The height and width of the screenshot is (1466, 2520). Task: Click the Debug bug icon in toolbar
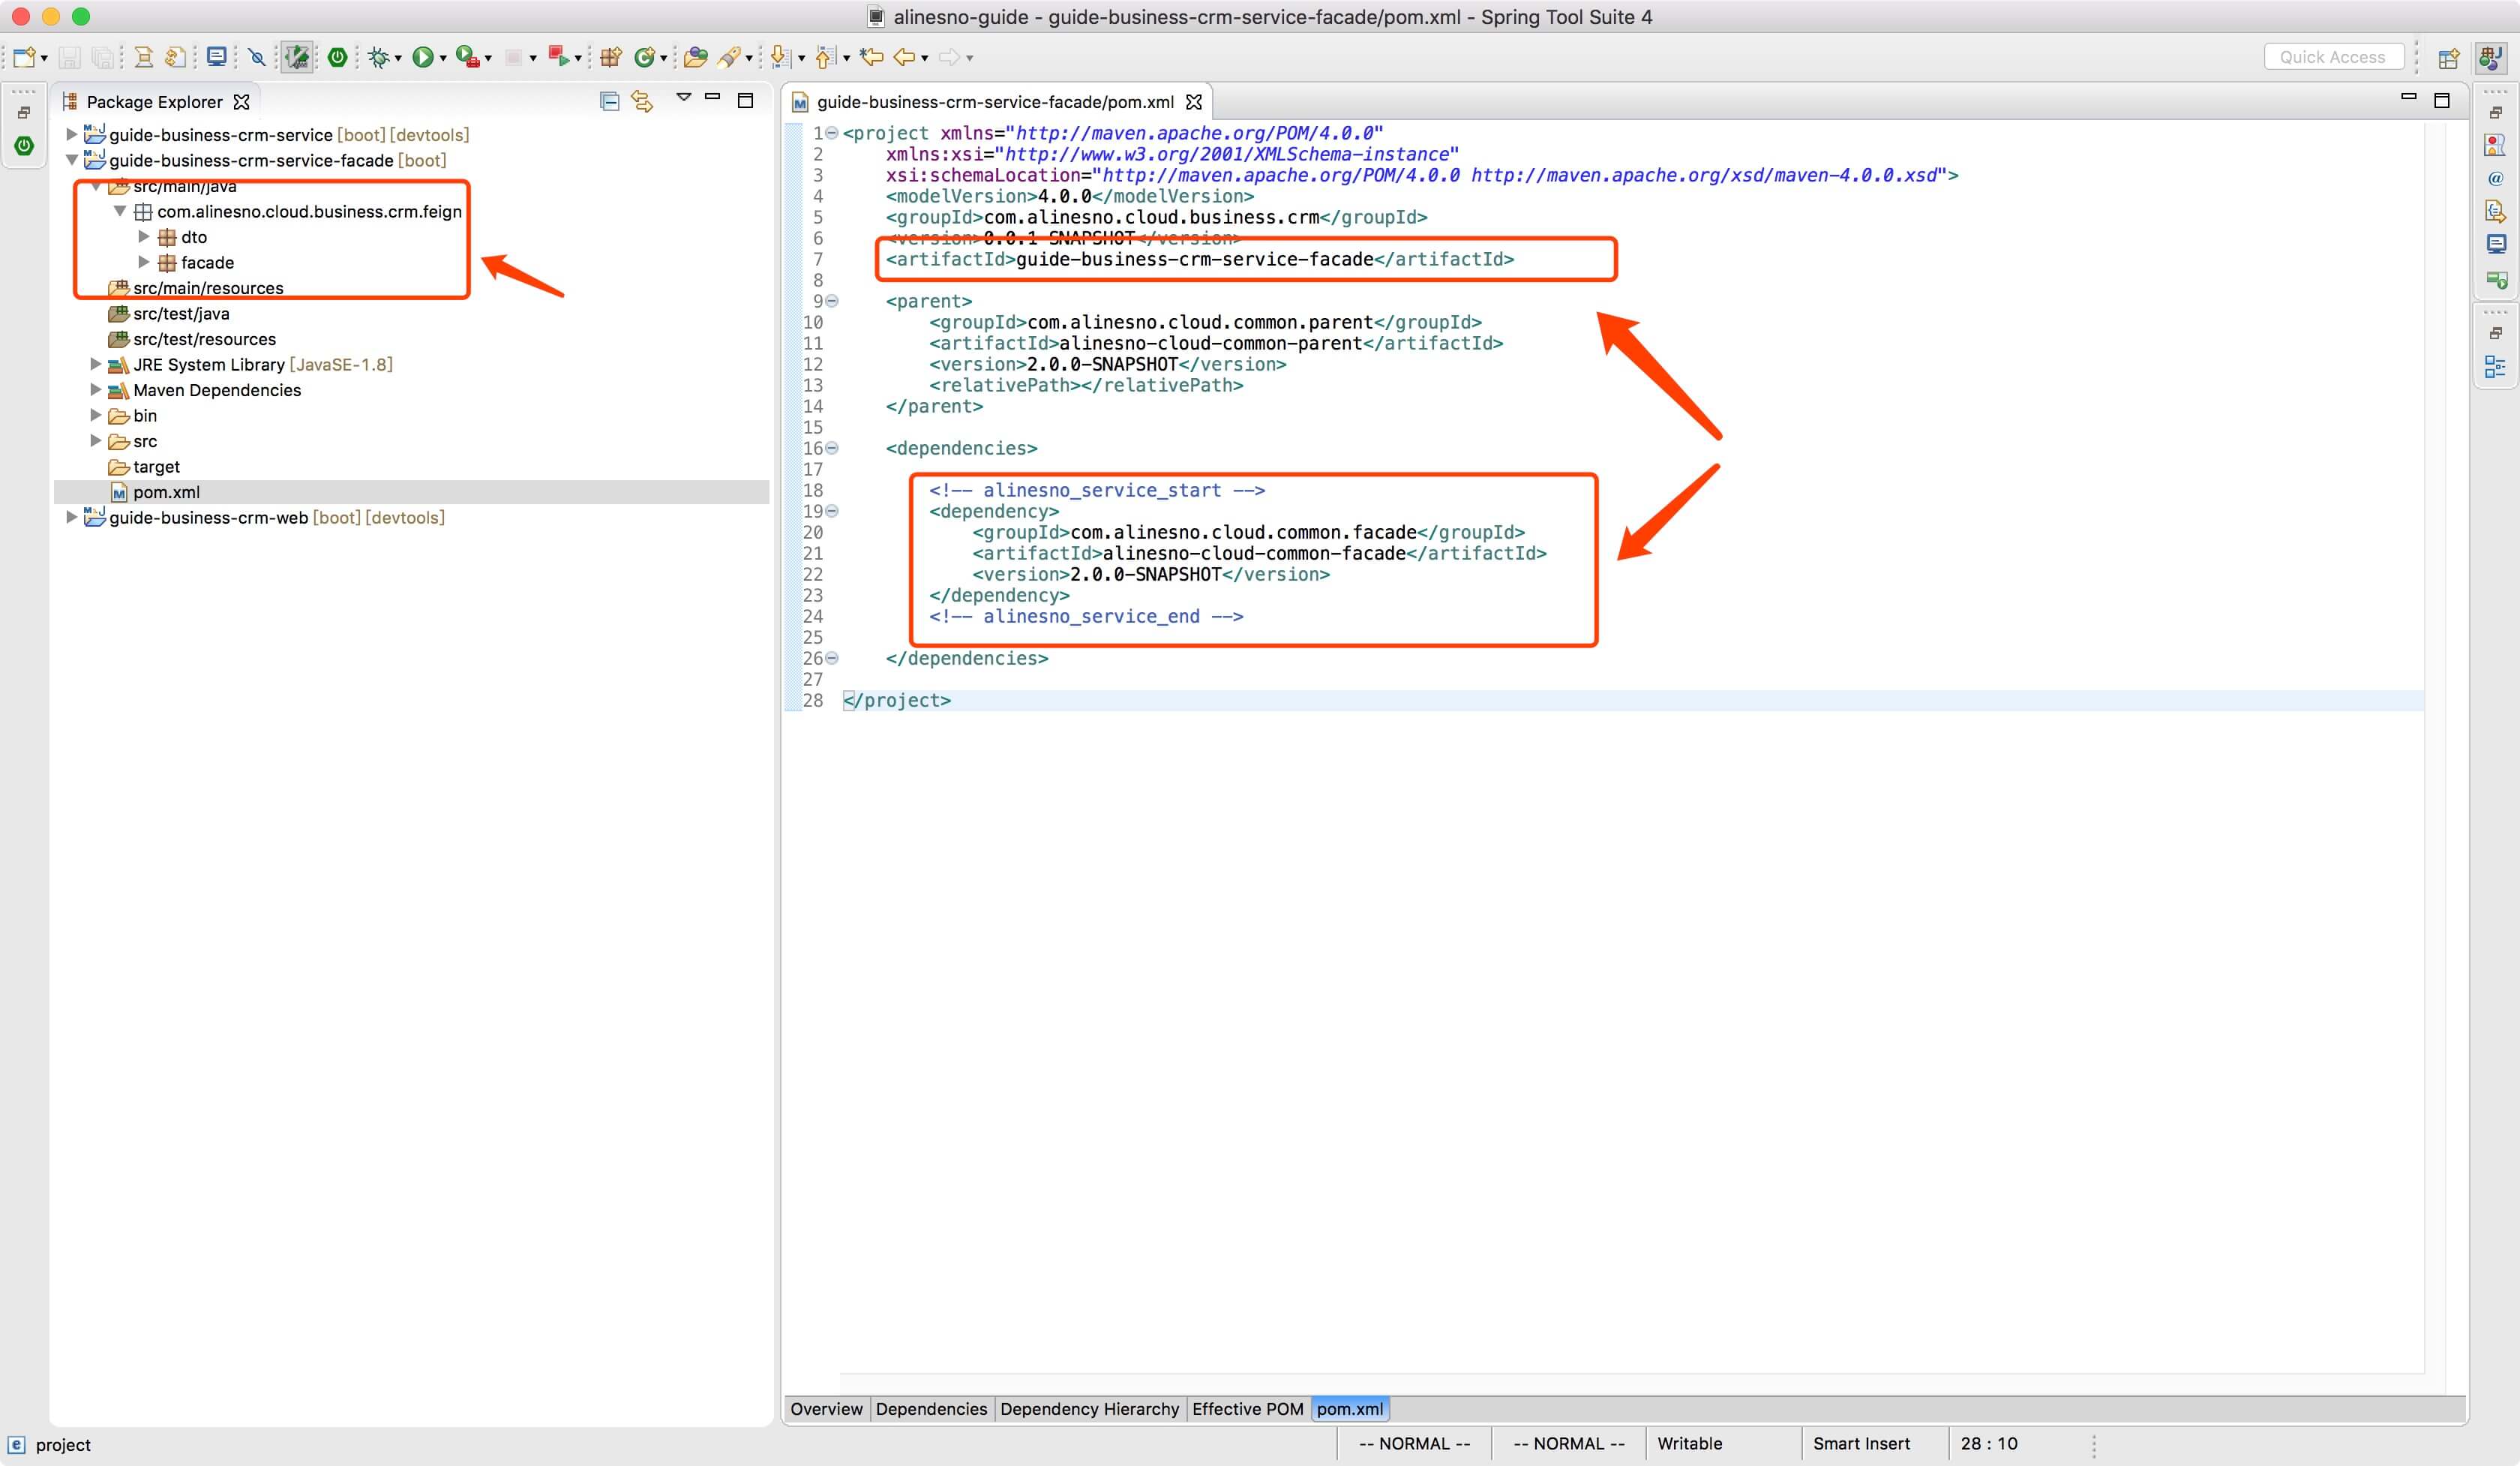click(x=378, y=57)
